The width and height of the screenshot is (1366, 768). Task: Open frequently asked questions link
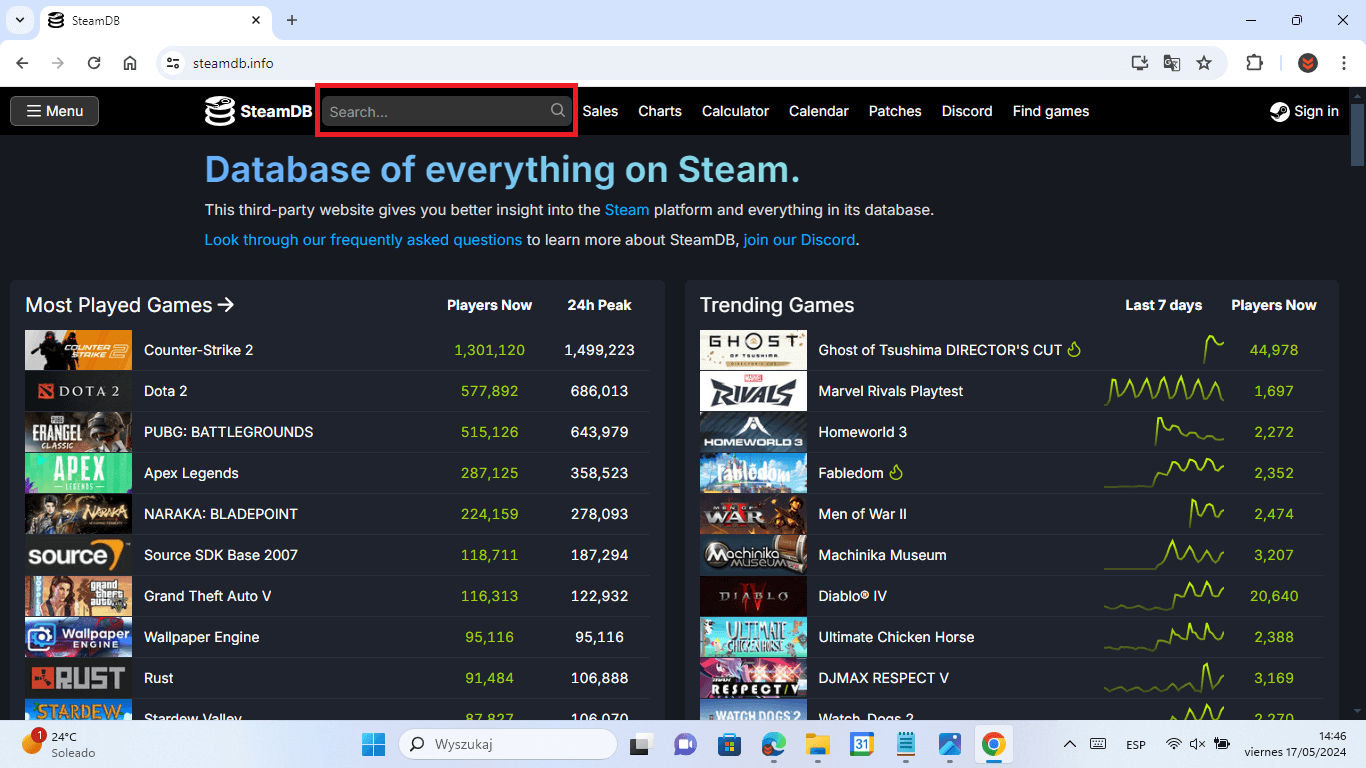pyautogui.click(x=363, y=240)
